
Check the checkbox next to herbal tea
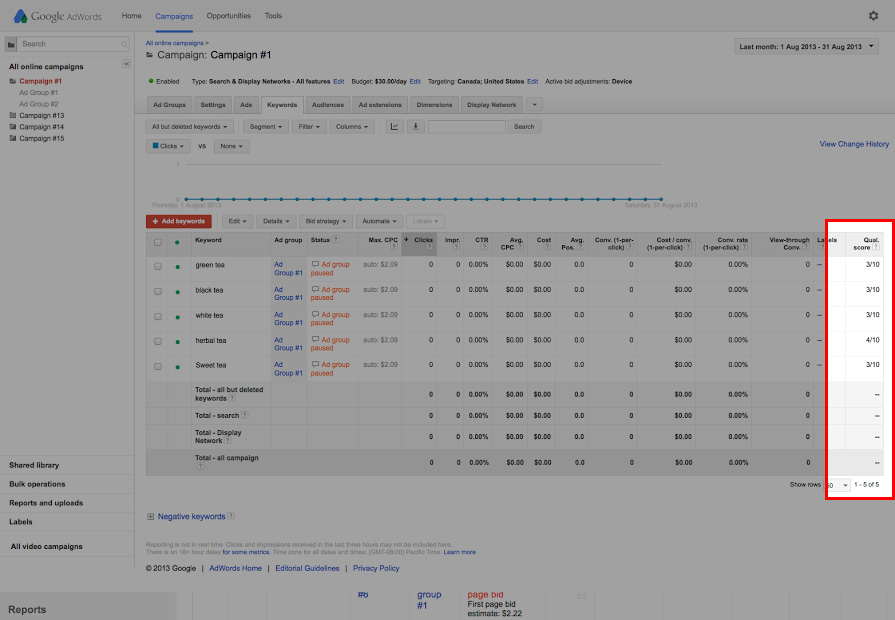point(156,340)
